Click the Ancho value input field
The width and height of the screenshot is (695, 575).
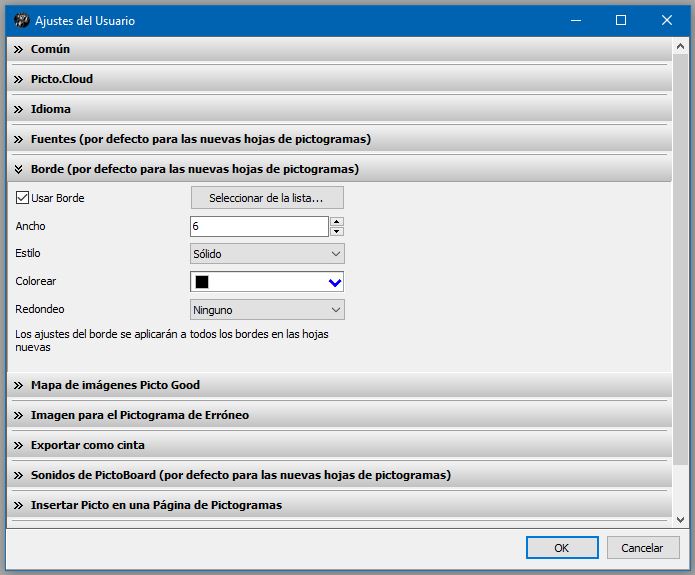tap(259, 227)
